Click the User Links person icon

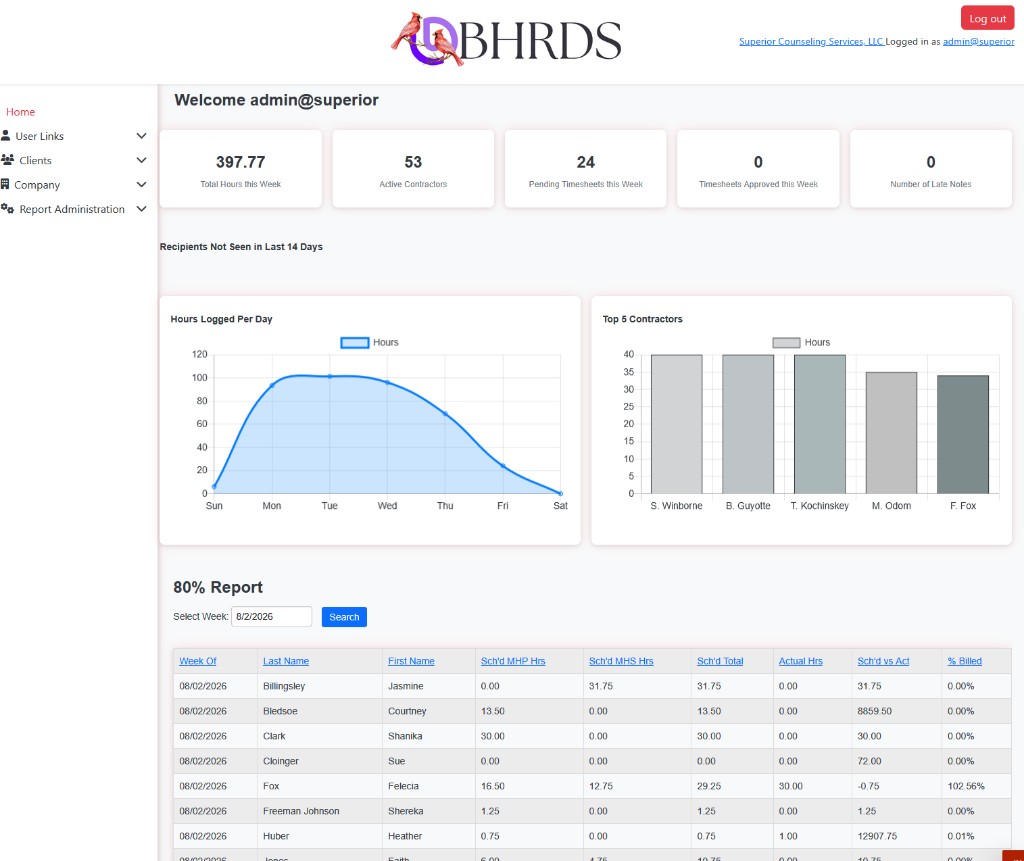point(6,135)
